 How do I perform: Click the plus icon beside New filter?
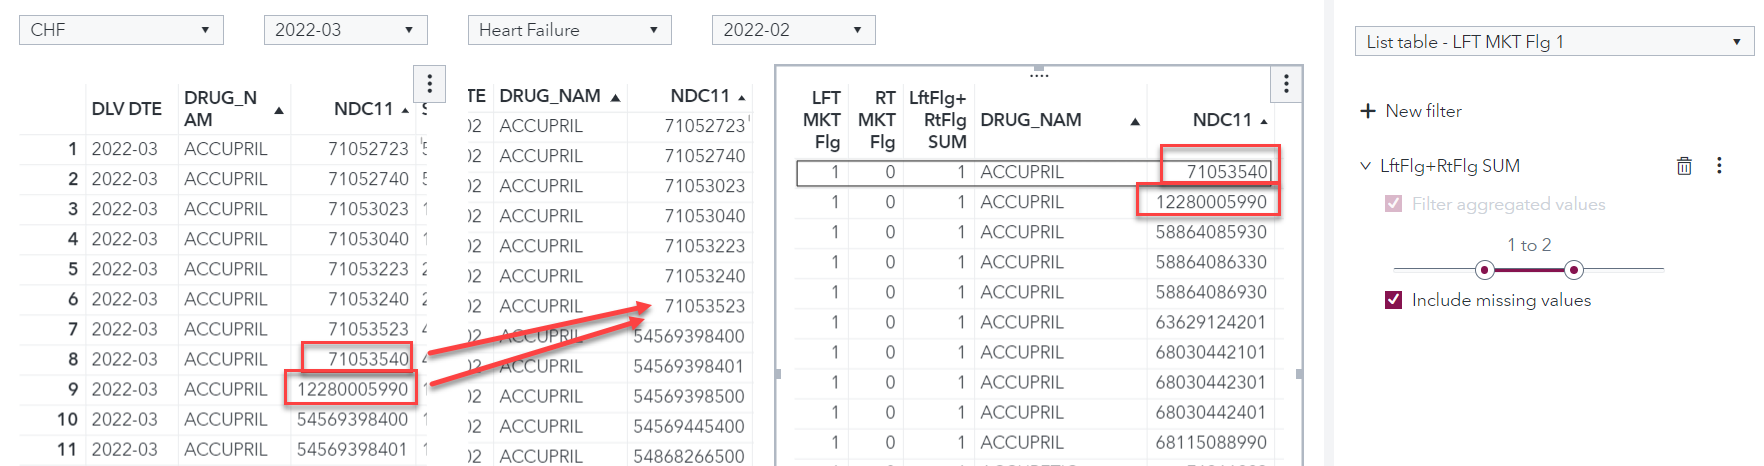[1368, 111]
